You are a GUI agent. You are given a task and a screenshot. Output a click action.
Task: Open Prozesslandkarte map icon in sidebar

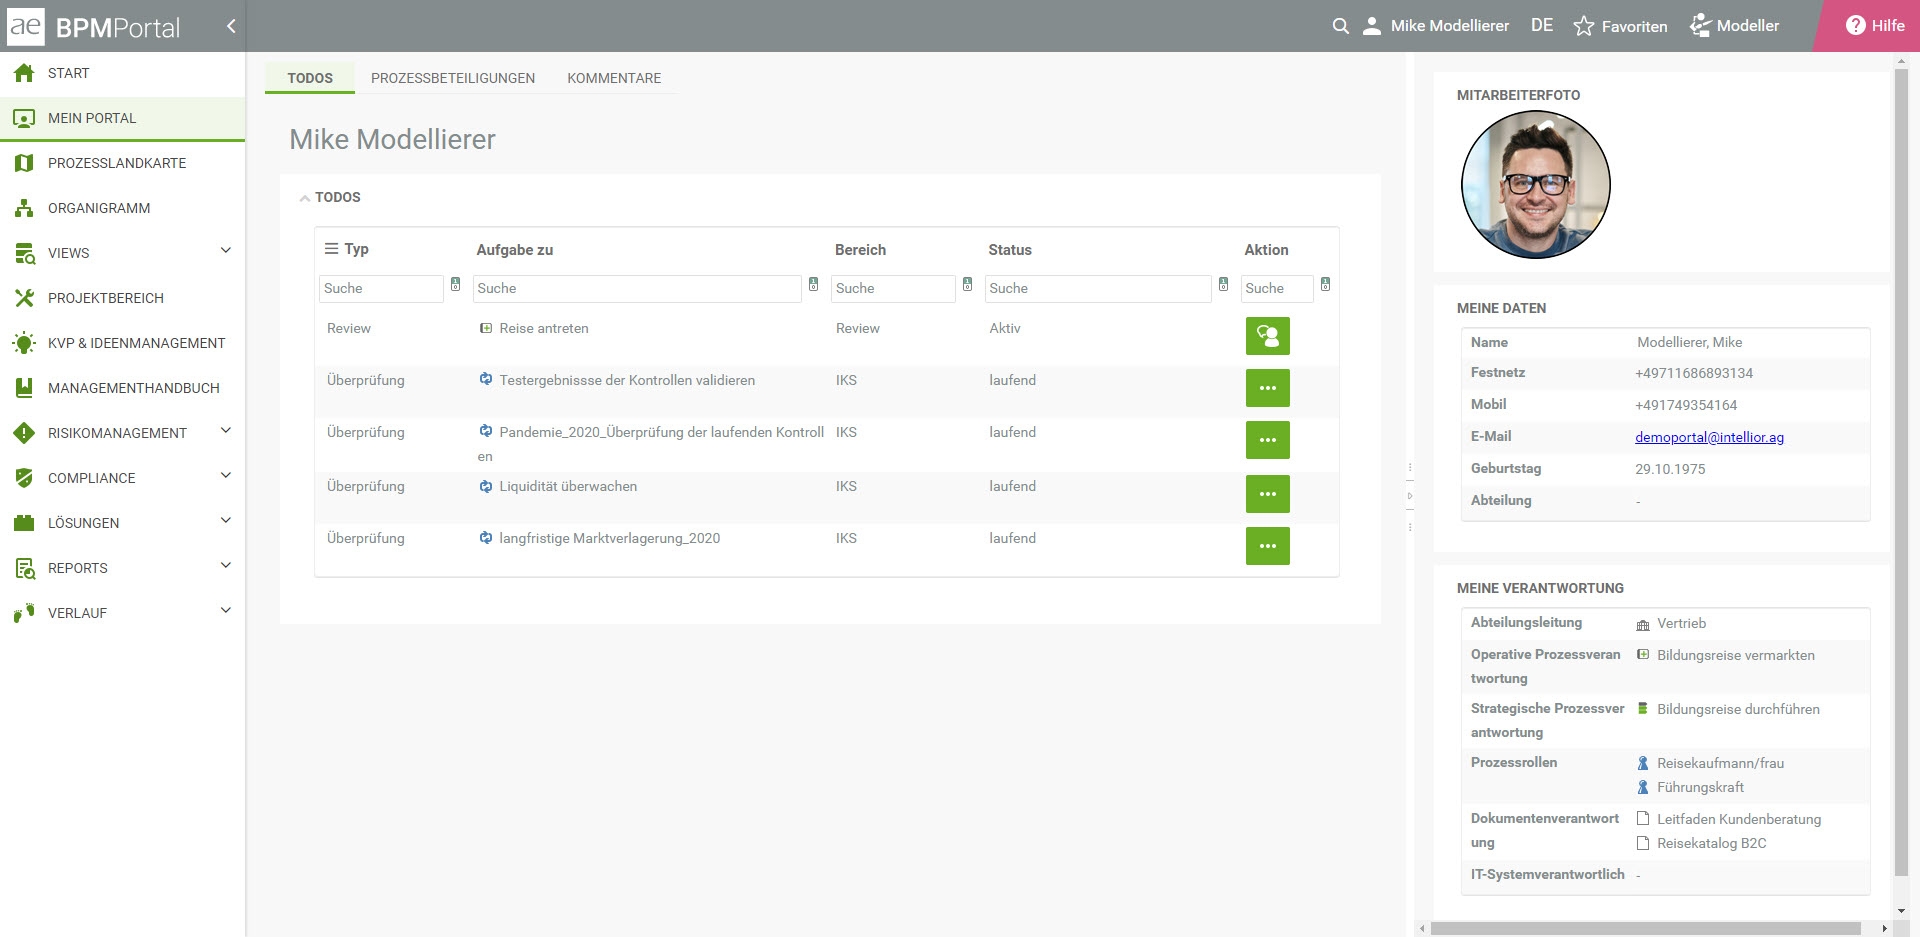tap(24, 163)
